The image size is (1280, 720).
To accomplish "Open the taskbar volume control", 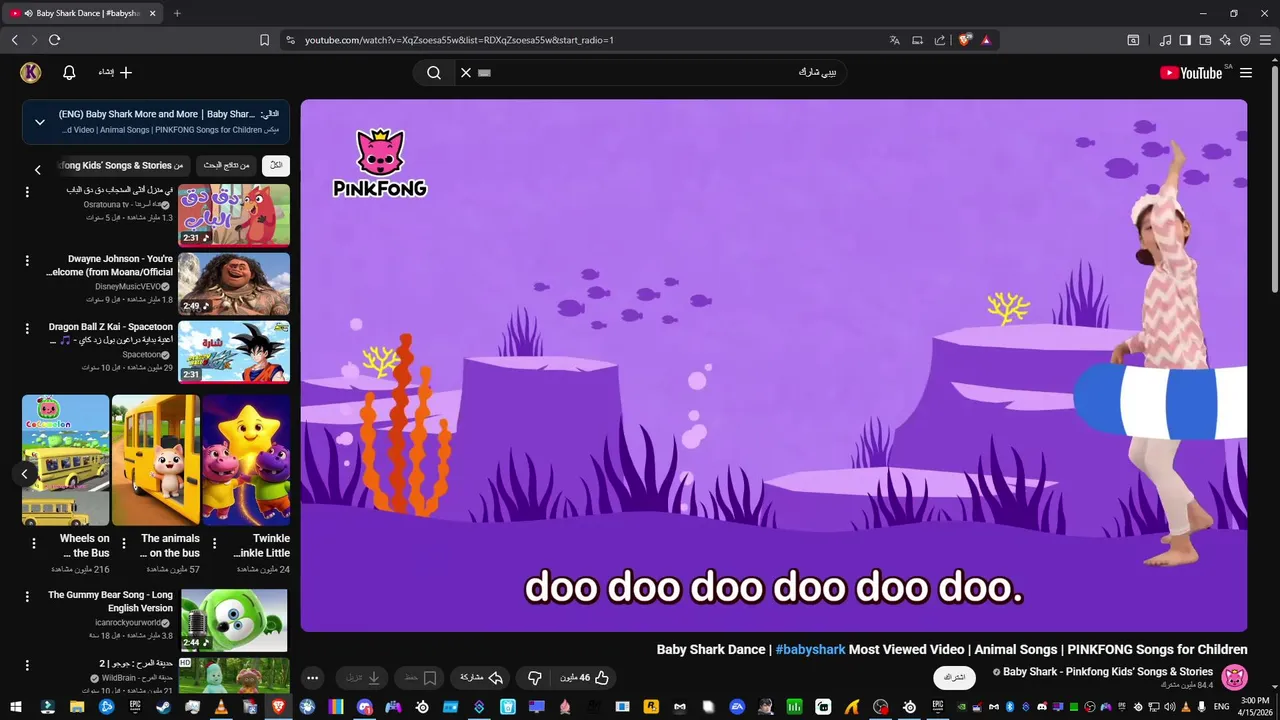I will (x=1170, y=707).
